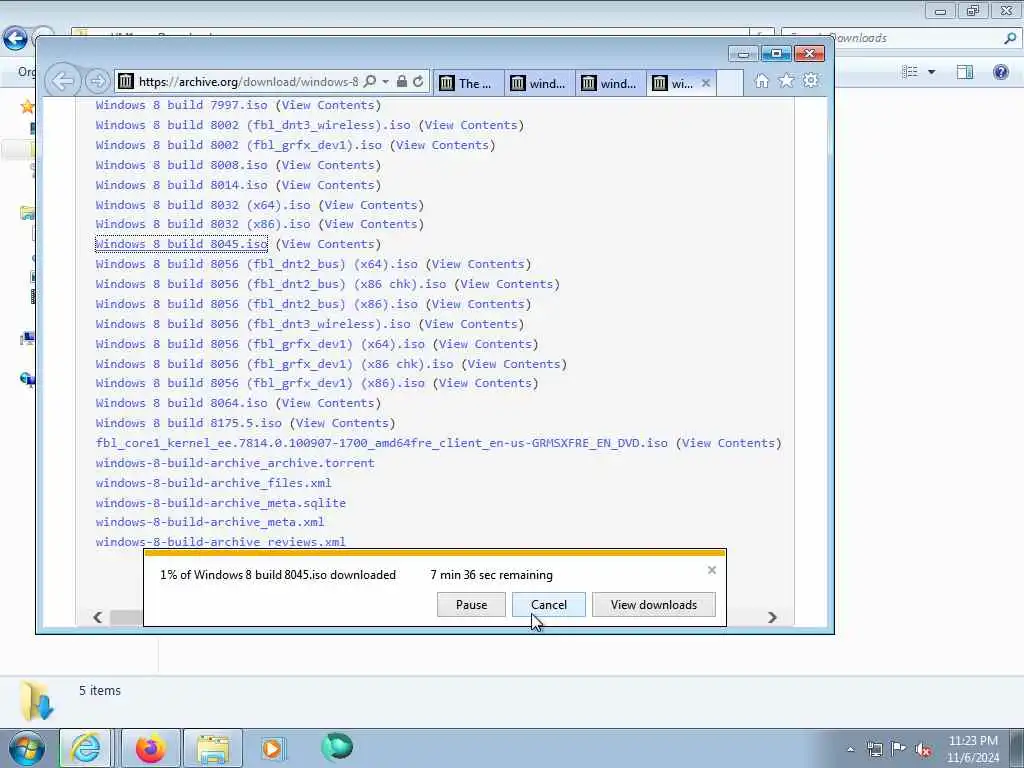Viewport: 1024px width, 768px height.
Task: Dismiss the download notification bar
Action: click(712, 570)
